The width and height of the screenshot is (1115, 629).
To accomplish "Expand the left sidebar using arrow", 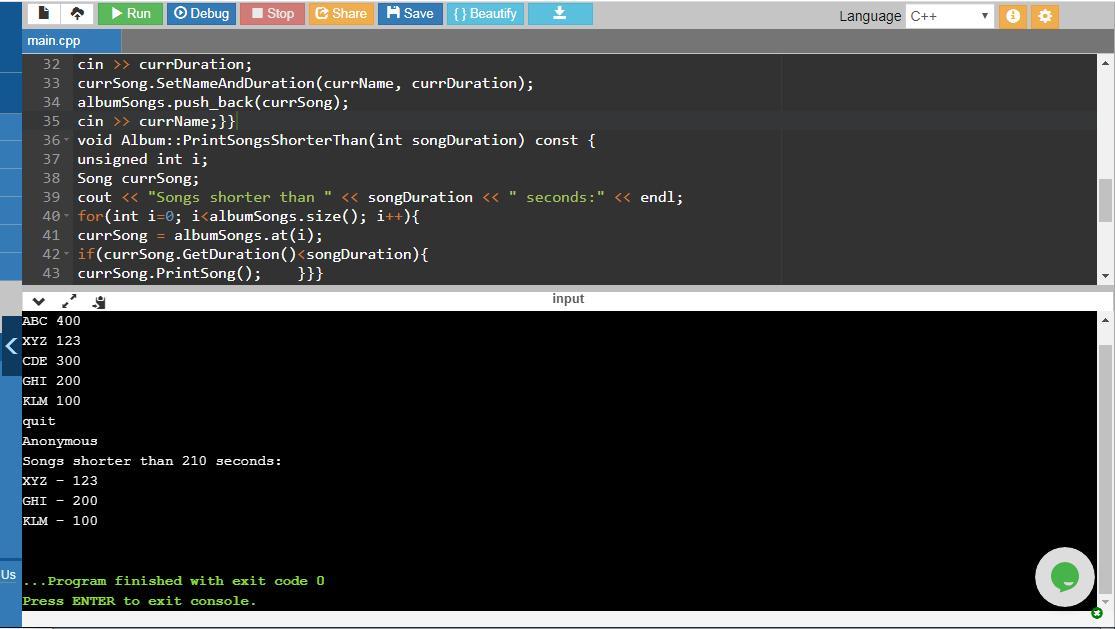I will tap(11, 346).
